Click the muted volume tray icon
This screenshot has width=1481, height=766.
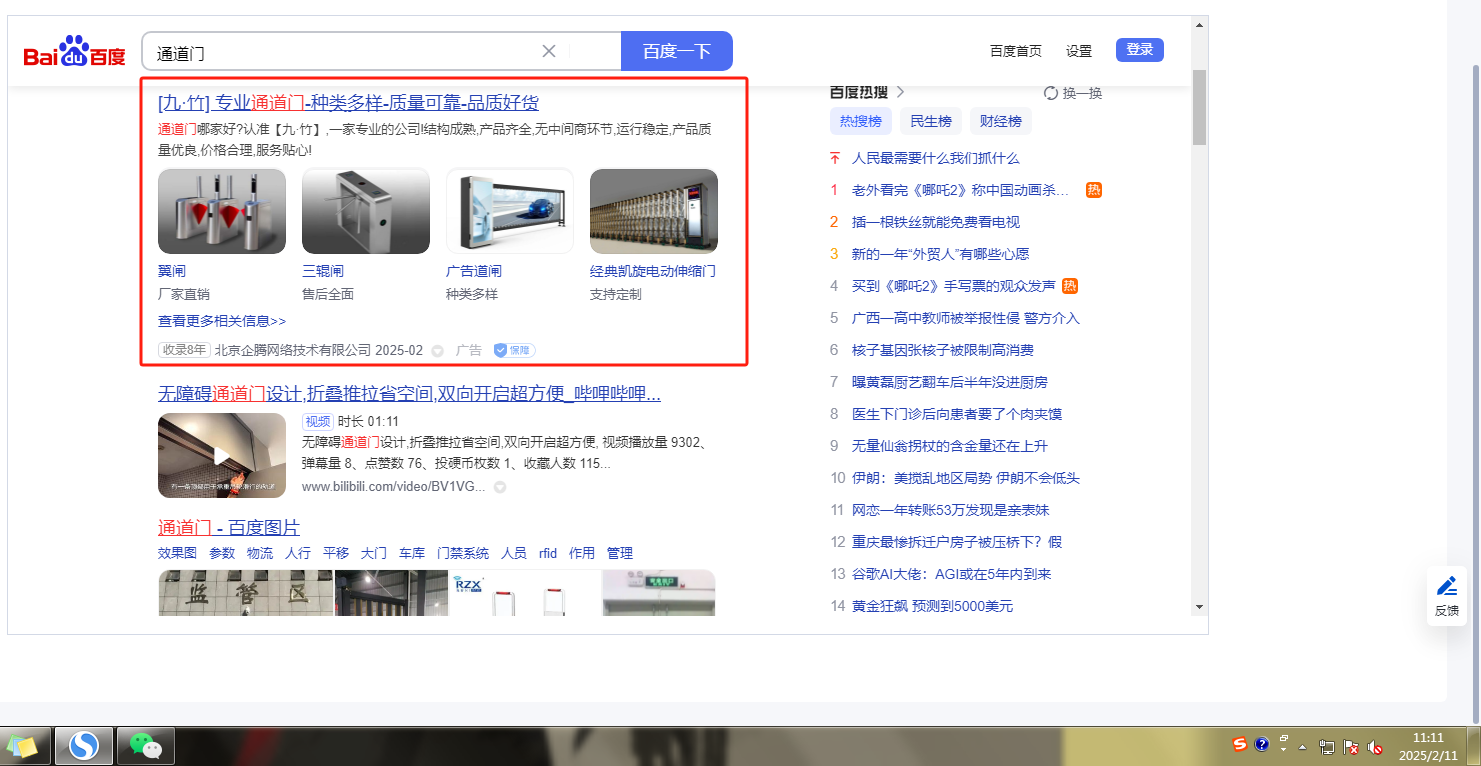[1375, 747]
